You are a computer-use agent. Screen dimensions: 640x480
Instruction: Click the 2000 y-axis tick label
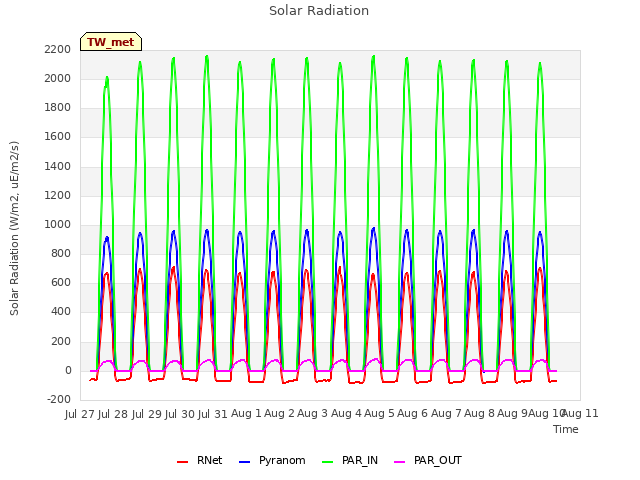(x=58, y=78)
